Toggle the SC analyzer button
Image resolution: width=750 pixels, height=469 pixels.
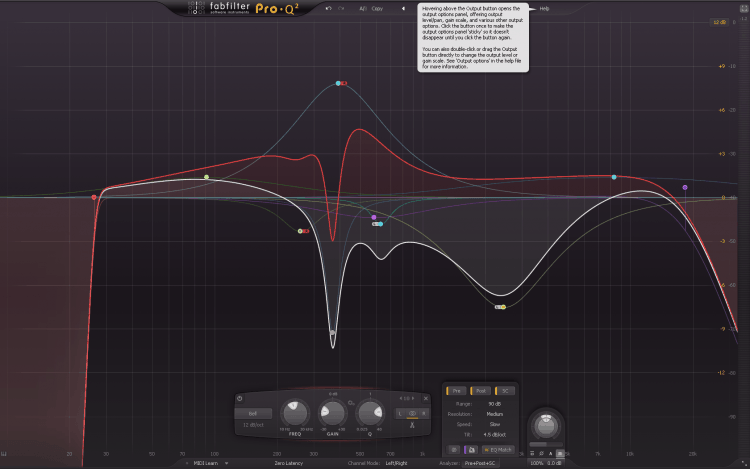505,391
